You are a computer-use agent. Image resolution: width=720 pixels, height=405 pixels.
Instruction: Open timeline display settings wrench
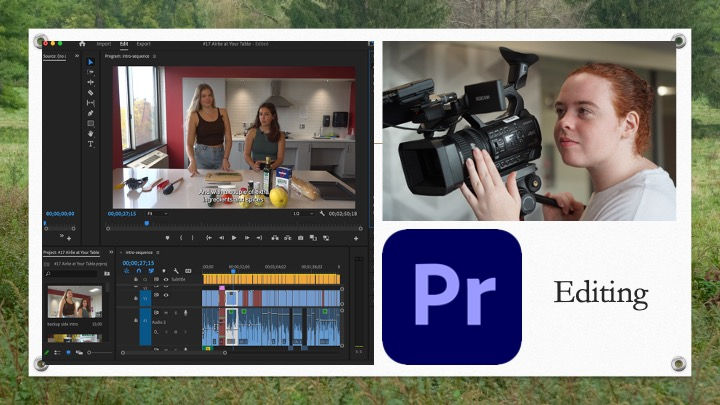[x=176, y=271]
